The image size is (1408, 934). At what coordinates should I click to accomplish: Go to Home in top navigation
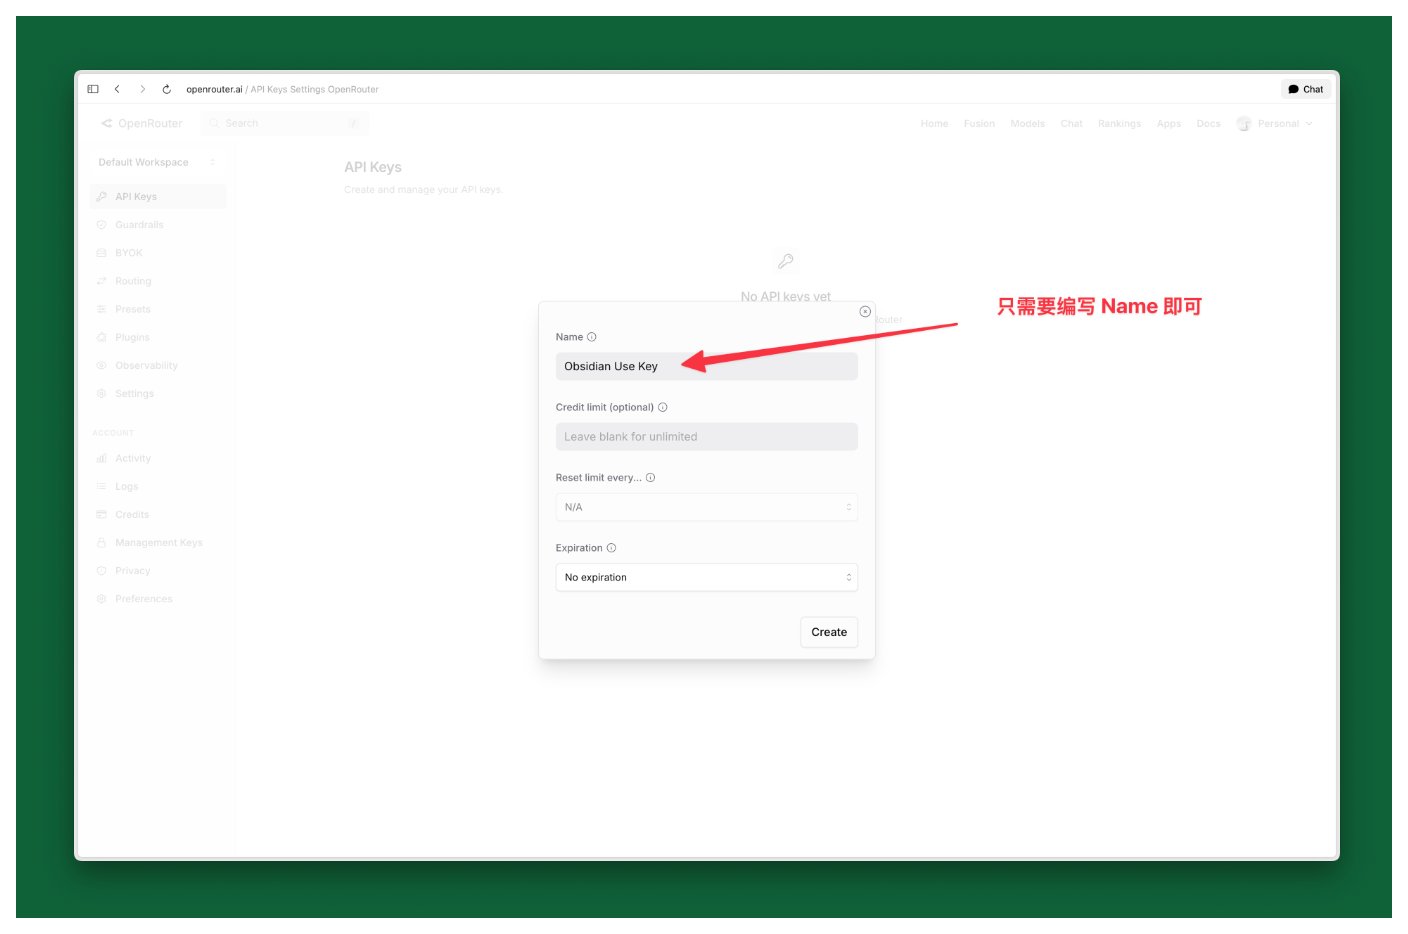[934, 124]
